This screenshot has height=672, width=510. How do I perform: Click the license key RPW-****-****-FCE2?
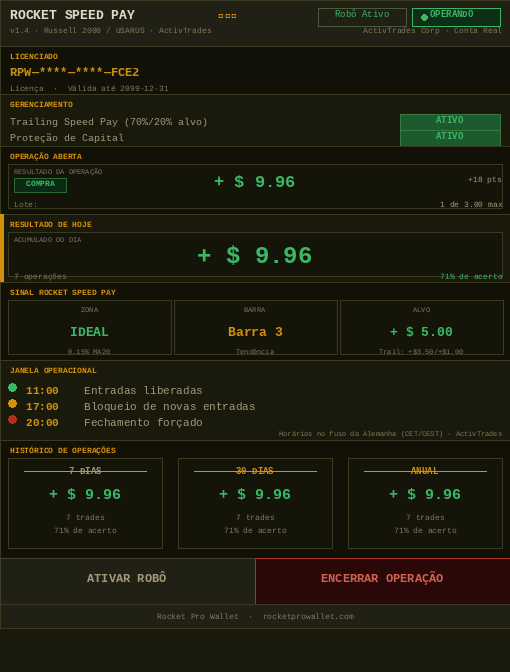tap(75, 72)
